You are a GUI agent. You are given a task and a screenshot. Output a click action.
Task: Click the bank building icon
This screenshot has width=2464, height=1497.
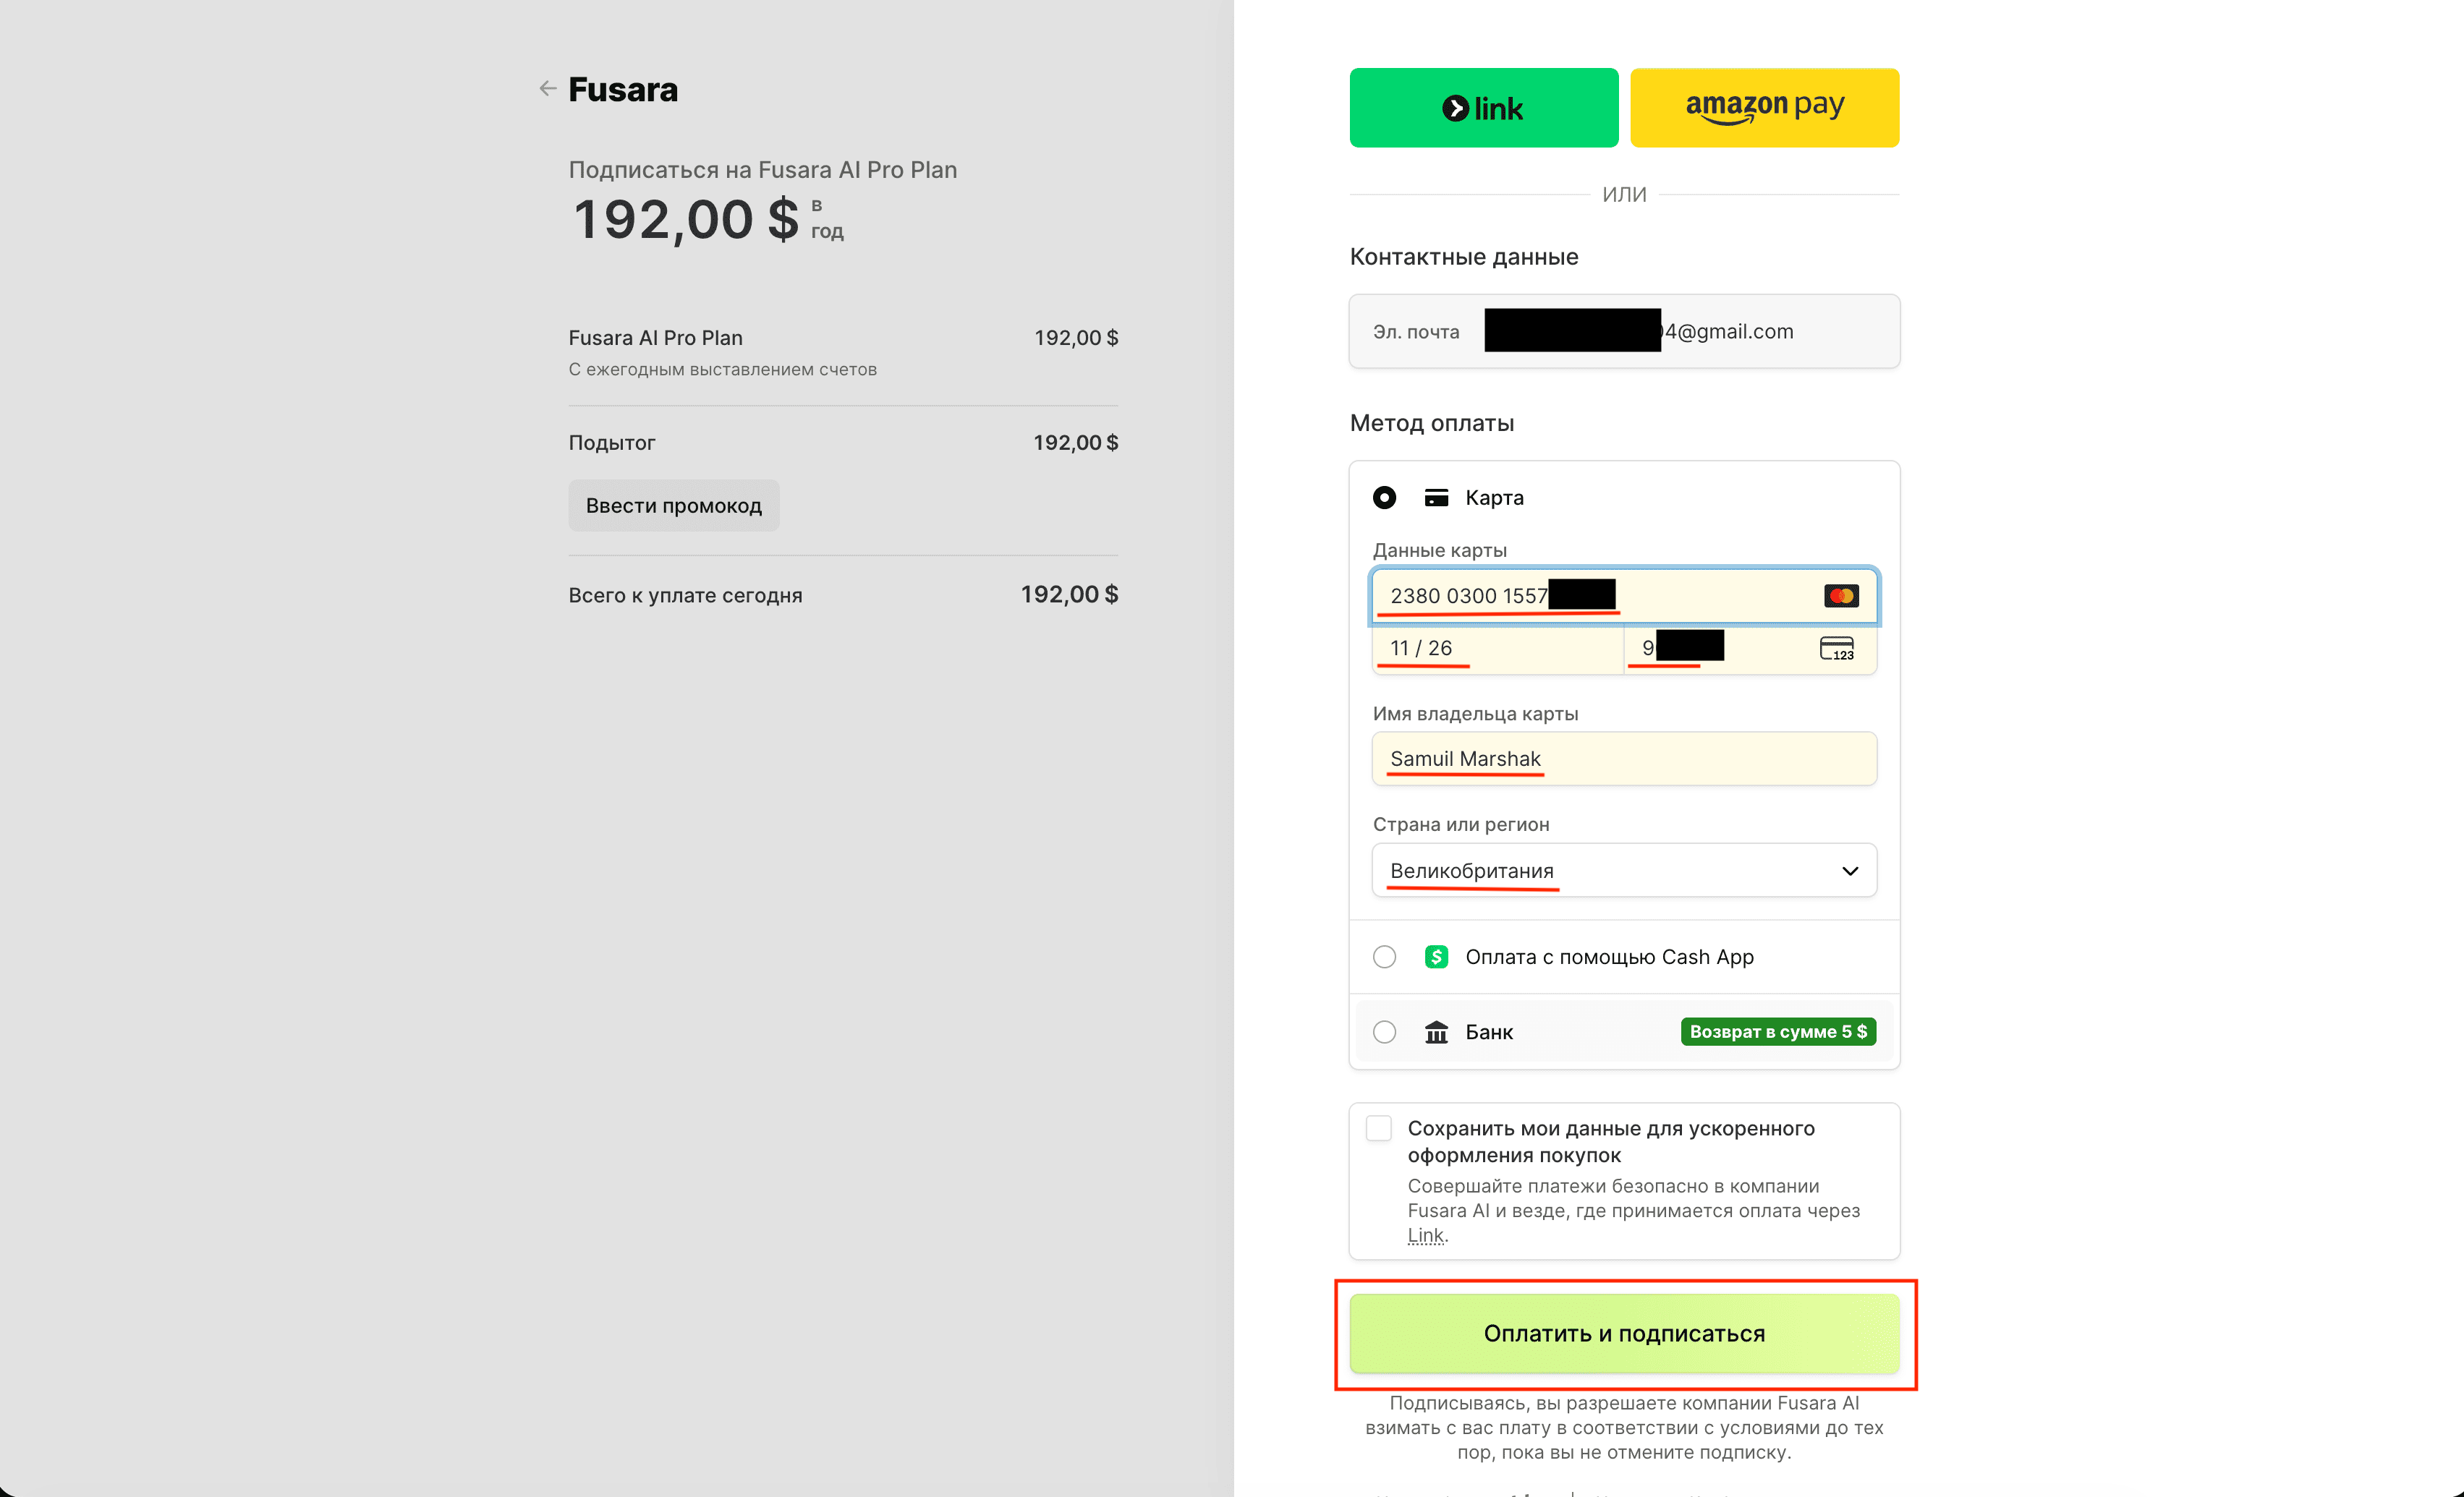[x=1436, y=1032]
